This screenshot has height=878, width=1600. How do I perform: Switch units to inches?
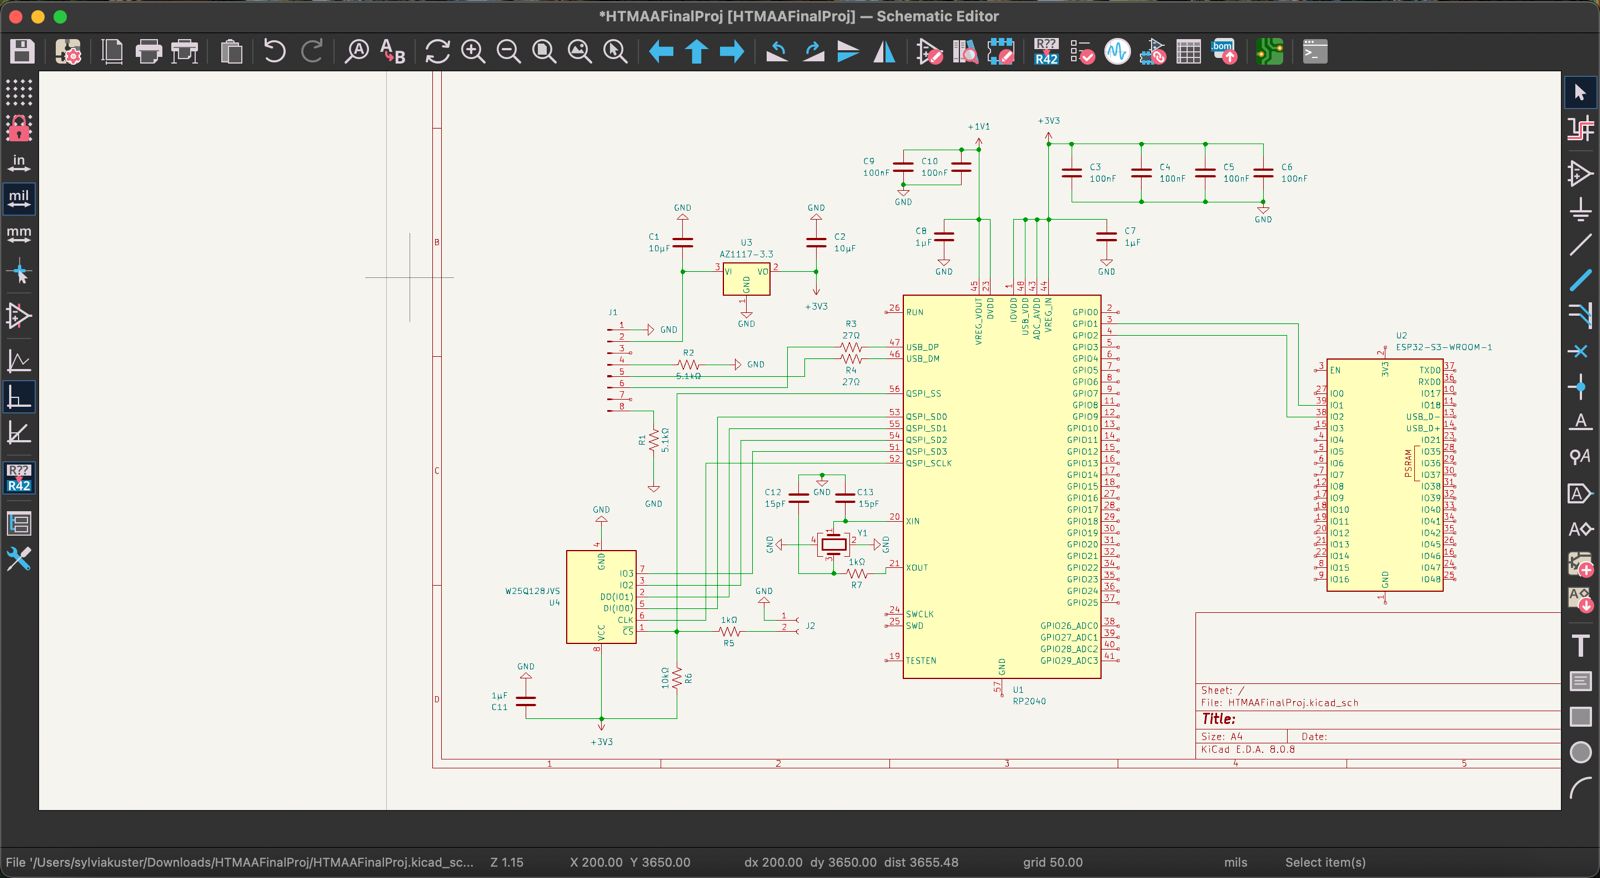click(19, 163)
